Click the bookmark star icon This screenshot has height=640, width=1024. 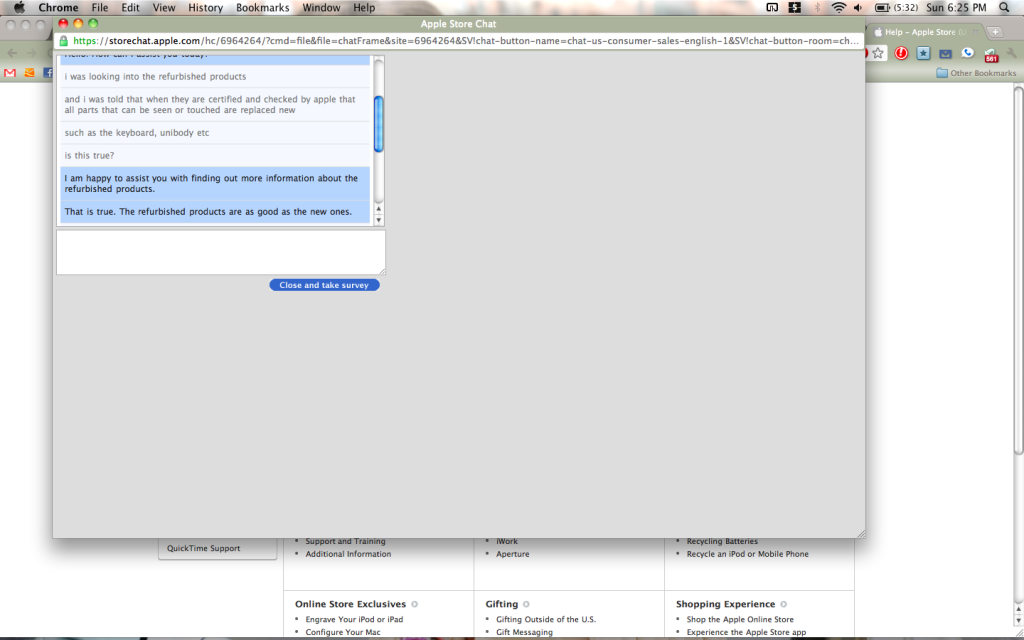coord(878,54)
